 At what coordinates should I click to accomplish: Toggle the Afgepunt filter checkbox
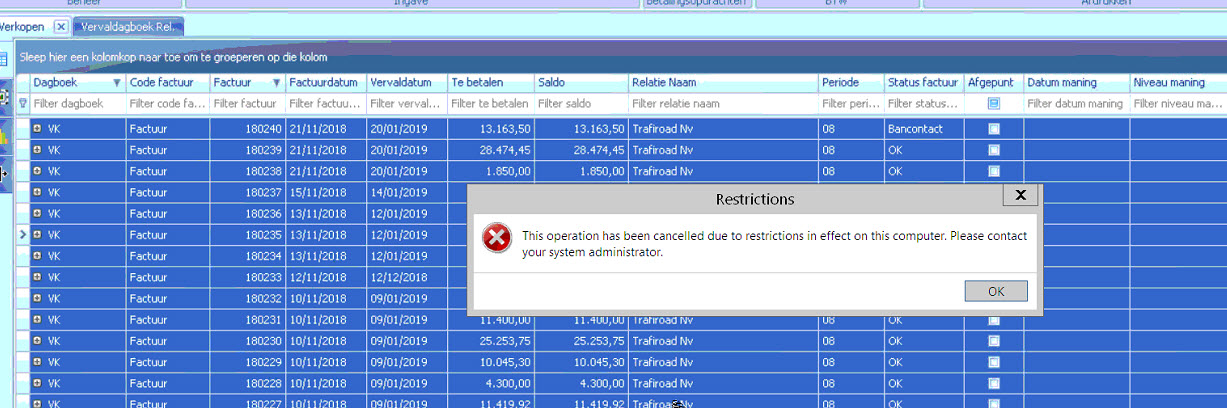(994, 103)
